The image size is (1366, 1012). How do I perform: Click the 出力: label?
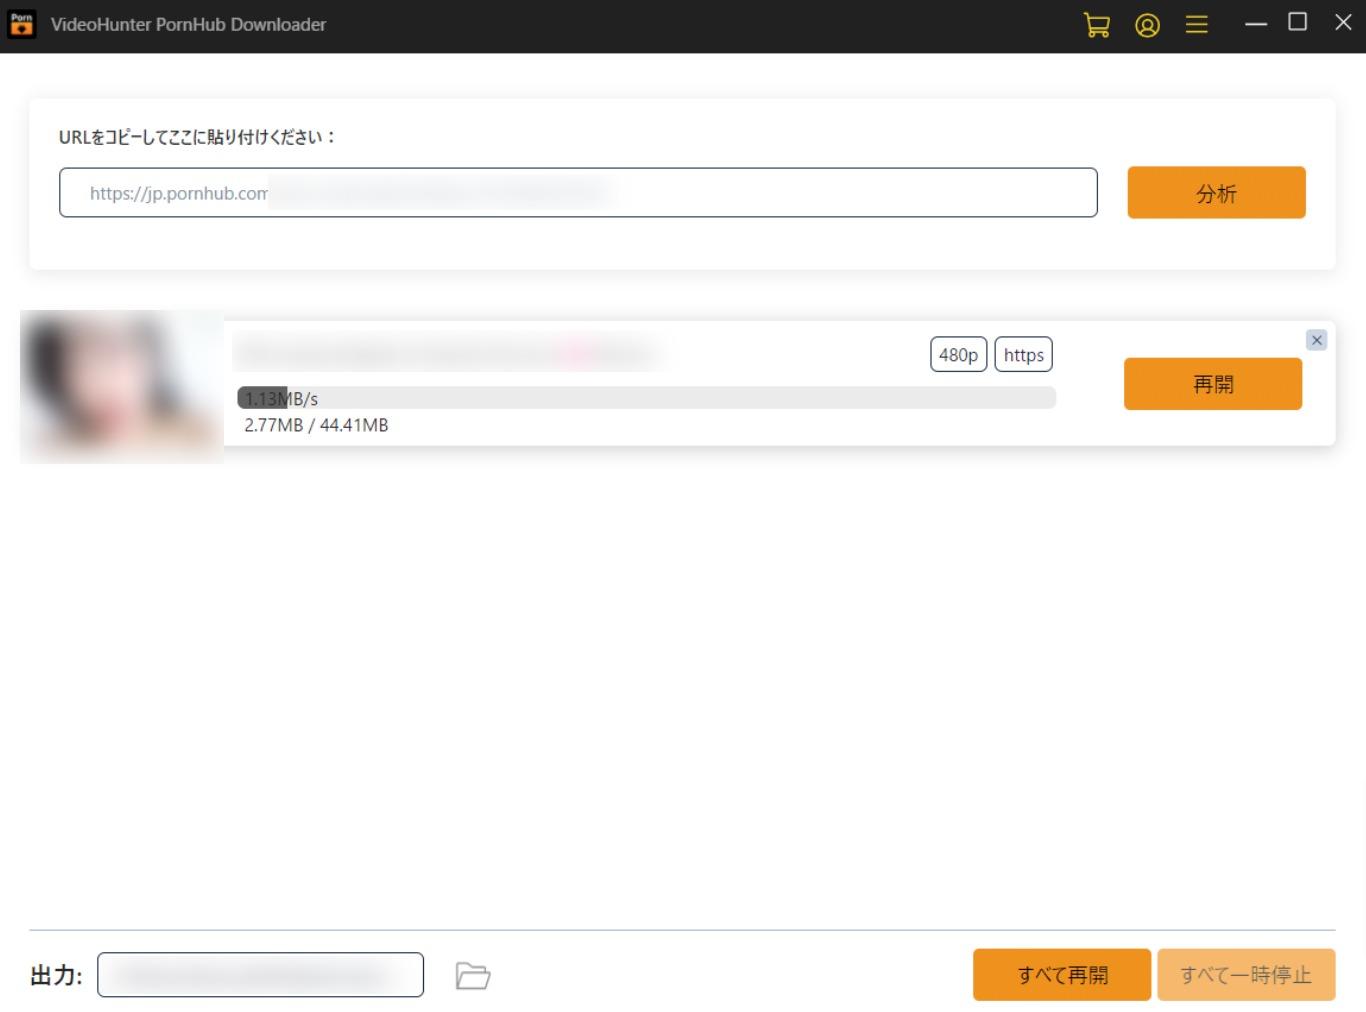point(56,976)
